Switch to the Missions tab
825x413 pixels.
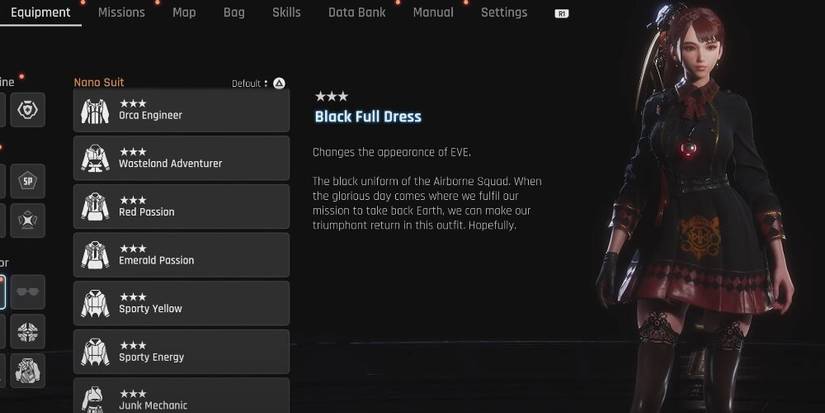point(122,13)
